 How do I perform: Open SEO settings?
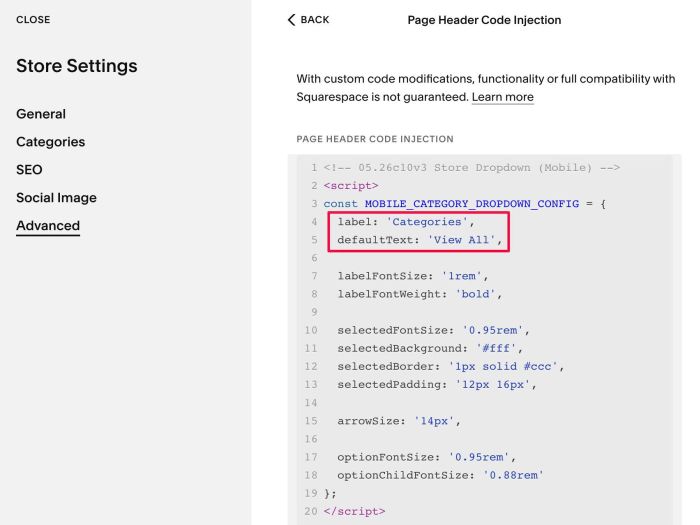tap(29, 170)
